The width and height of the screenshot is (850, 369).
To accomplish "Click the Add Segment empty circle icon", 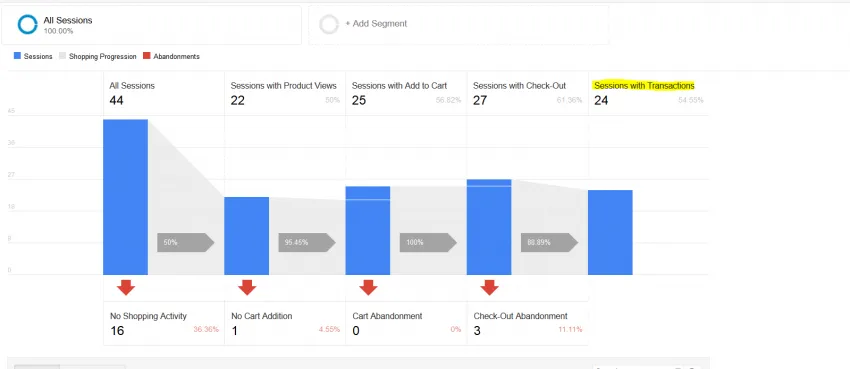I will pyautogui.click(x=329, y=24).
